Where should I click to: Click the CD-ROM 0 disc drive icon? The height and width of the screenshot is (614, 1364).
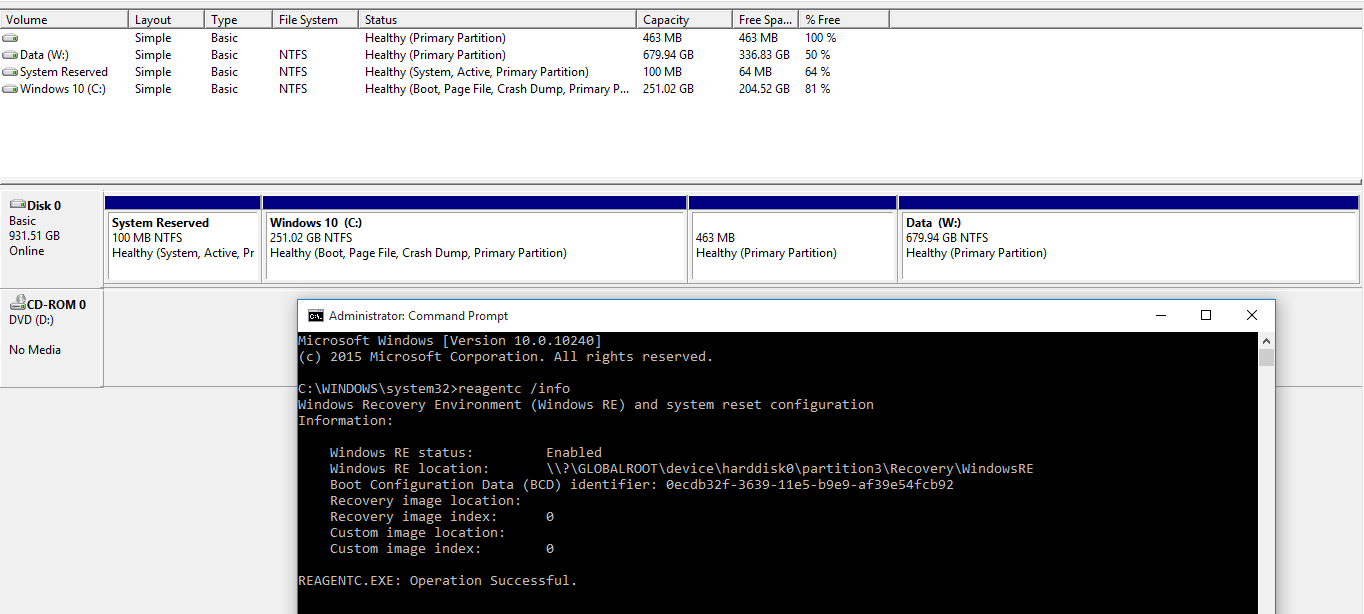(17, 304)
